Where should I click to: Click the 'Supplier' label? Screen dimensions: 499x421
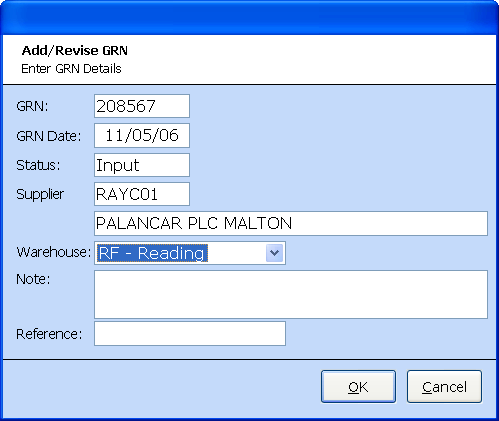[40, 194]
